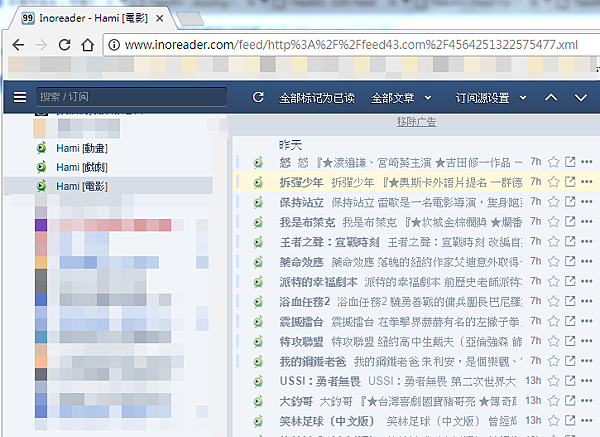Star the 怒 article
The height and width of the screenshot is (437, 600).
point(553,162)
